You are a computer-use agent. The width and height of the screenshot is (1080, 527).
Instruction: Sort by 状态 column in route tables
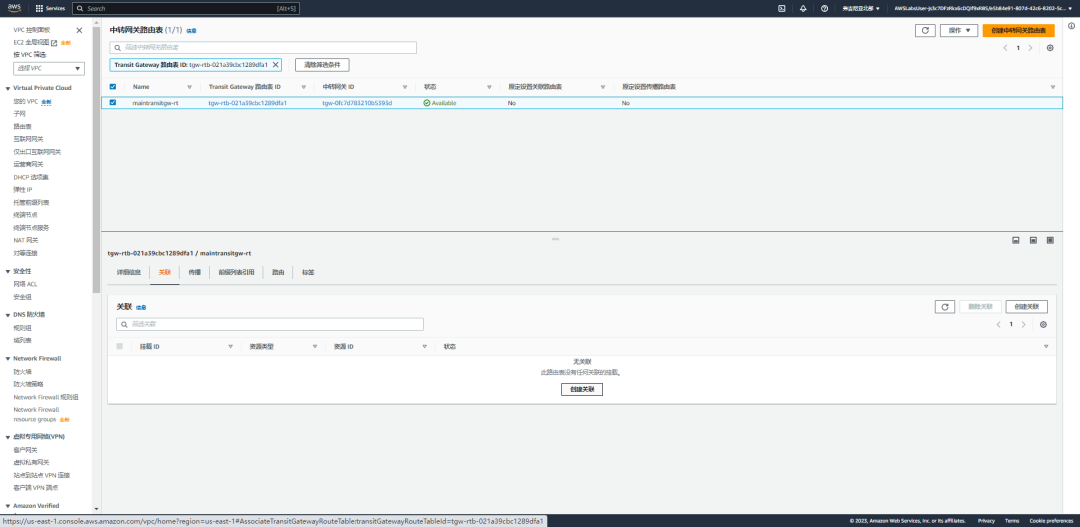click(489, 87)
